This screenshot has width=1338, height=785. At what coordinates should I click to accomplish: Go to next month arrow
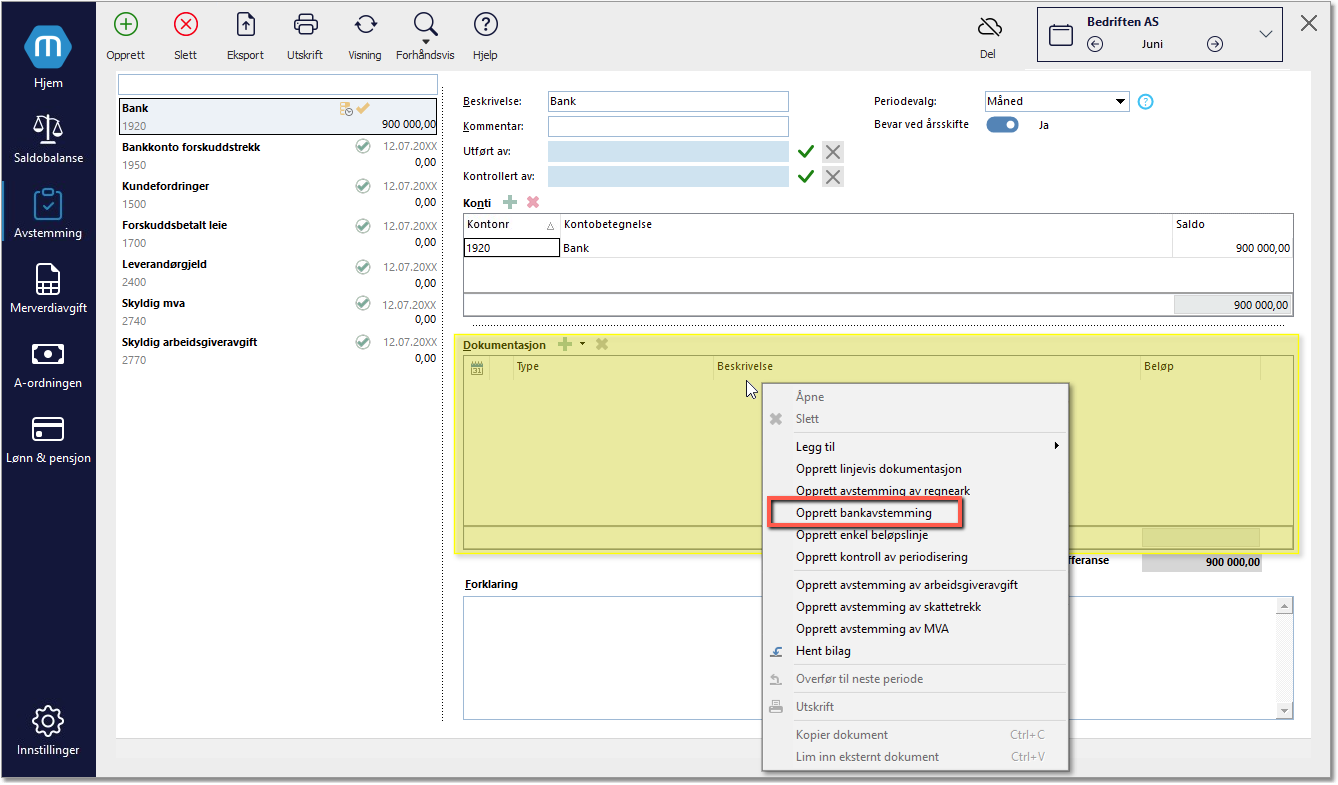pyautogui.click(x=1215, y=44)
